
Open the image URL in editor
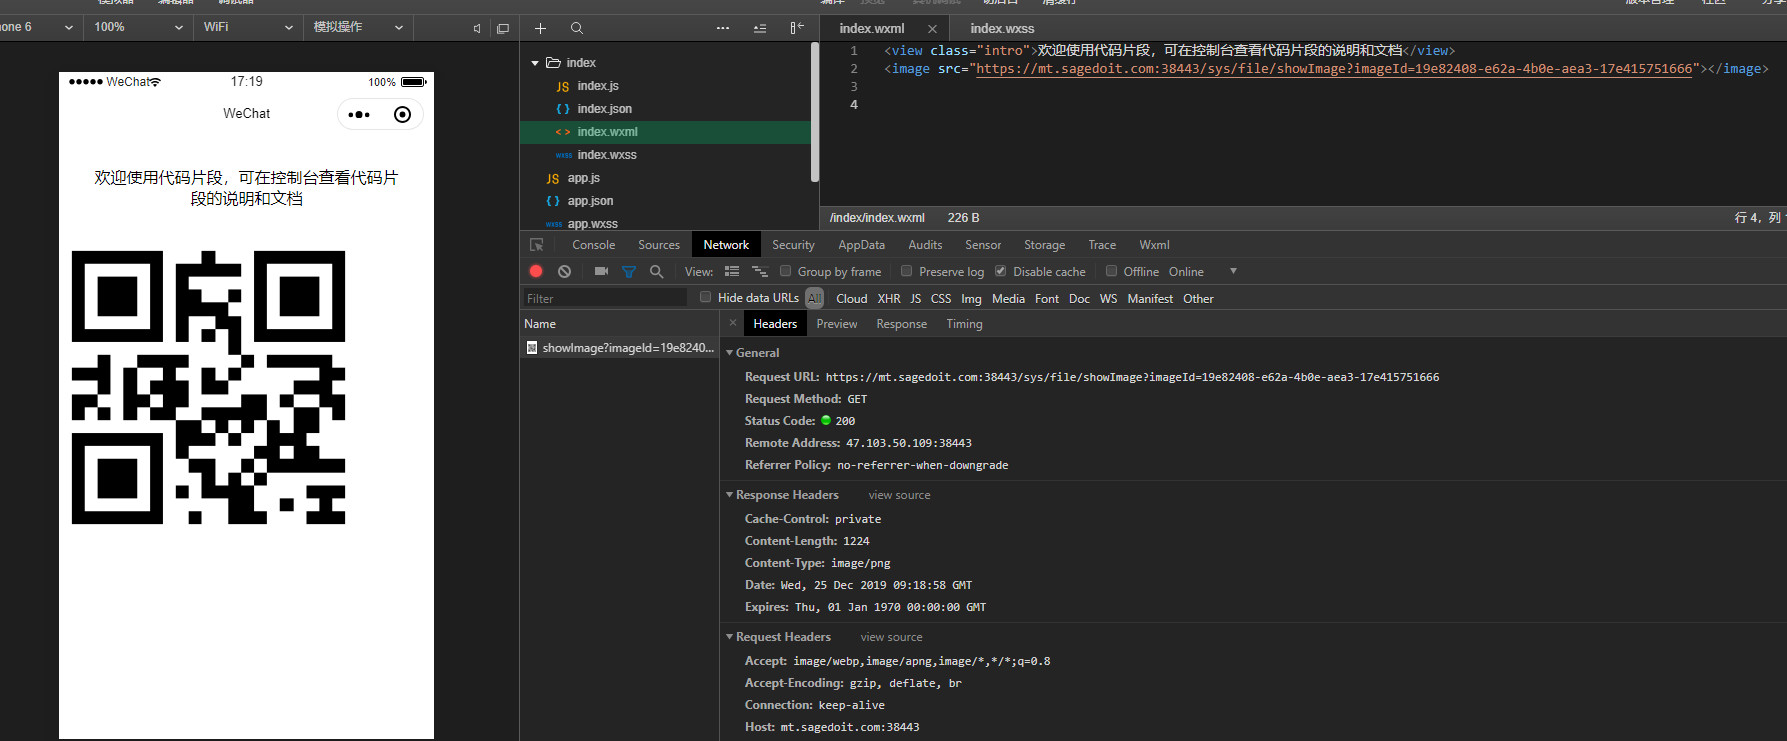[x=1334, y=69]
